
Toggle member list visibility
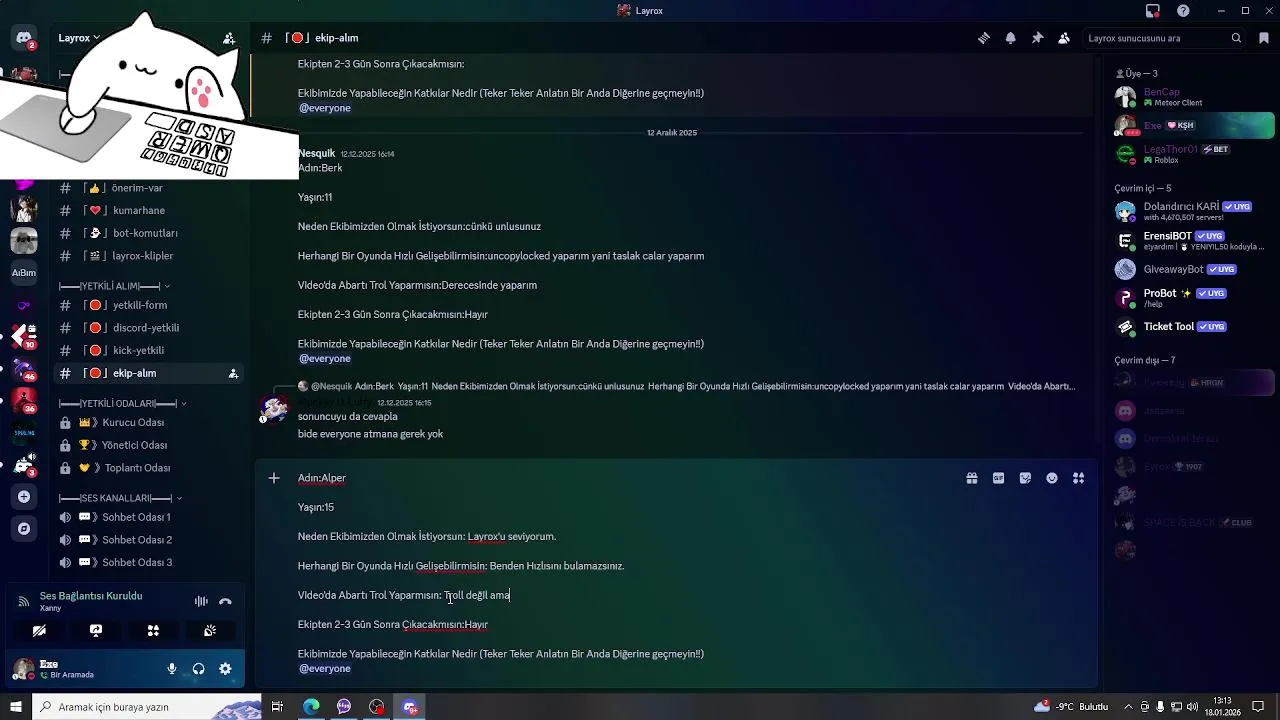click(1064, 38)
